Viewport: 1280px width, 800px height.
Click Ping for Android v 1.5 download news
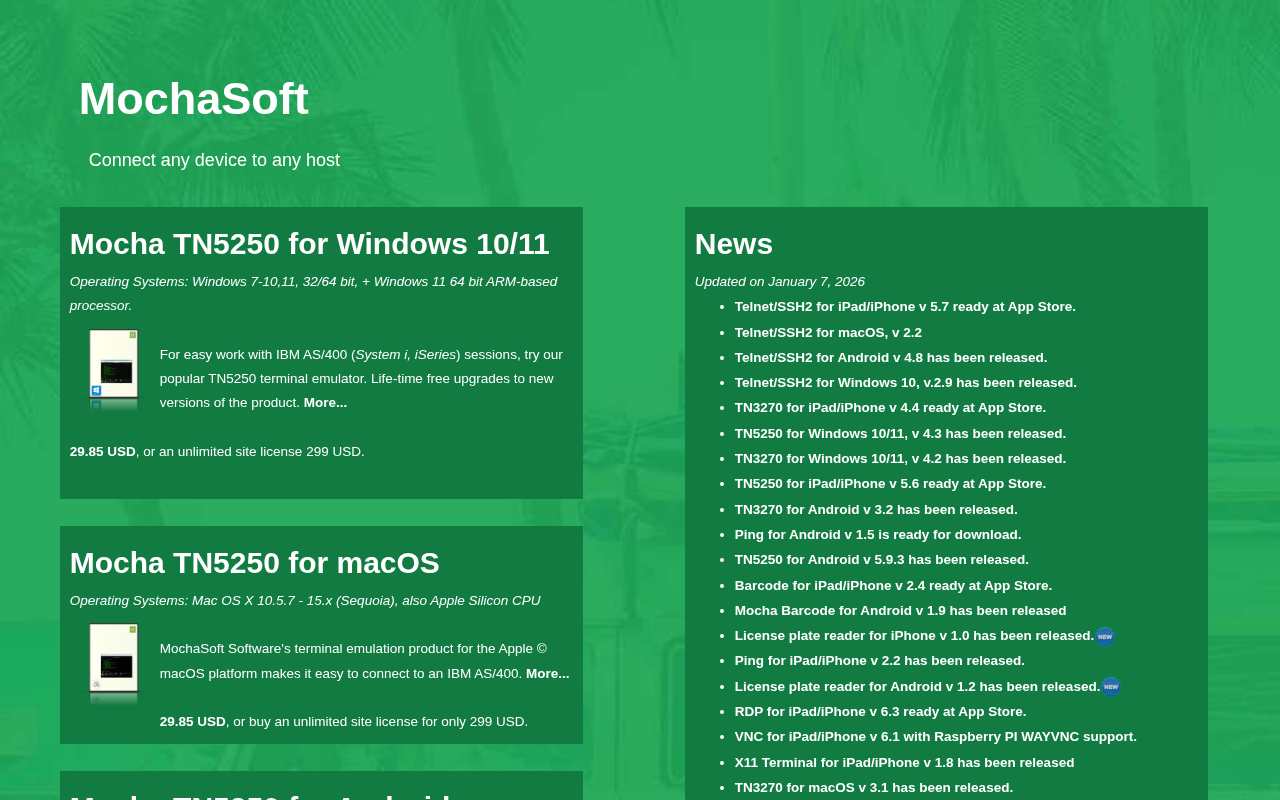pyautogui.click(x=877, y=535)
